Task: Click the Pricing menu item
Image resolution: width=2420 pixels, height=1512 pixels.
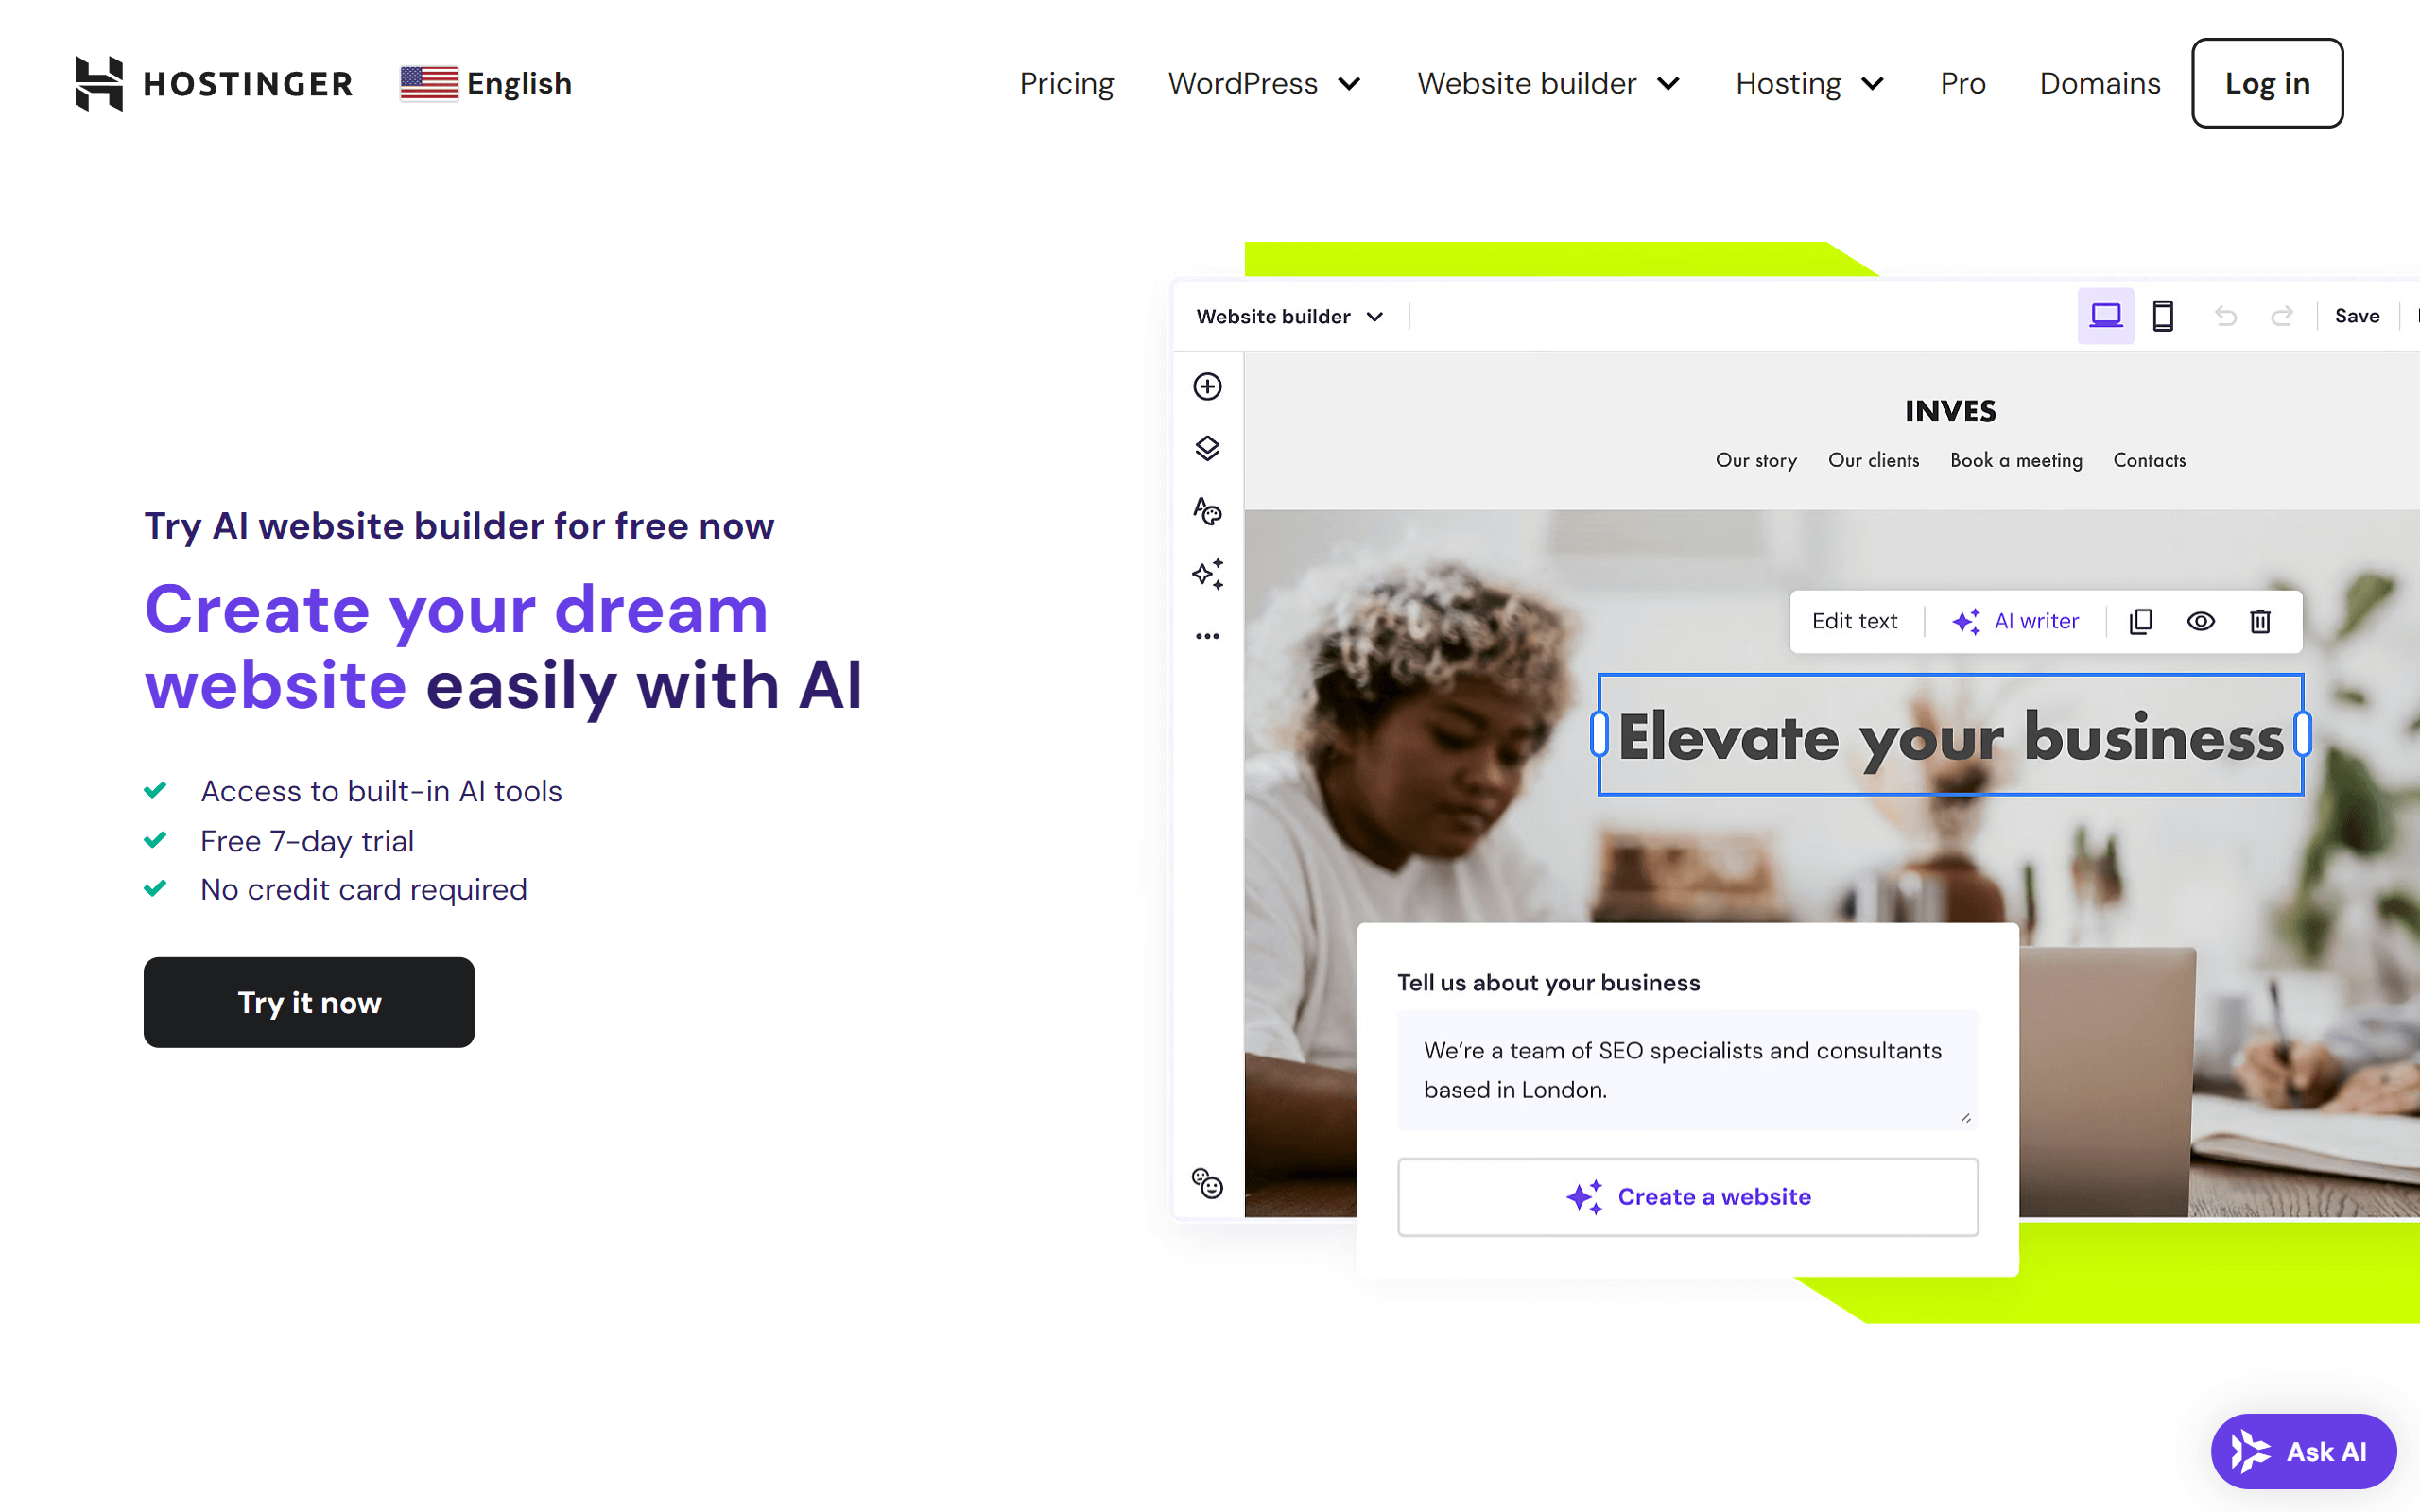Action: pyautogui.click(x=1066, y=82)
